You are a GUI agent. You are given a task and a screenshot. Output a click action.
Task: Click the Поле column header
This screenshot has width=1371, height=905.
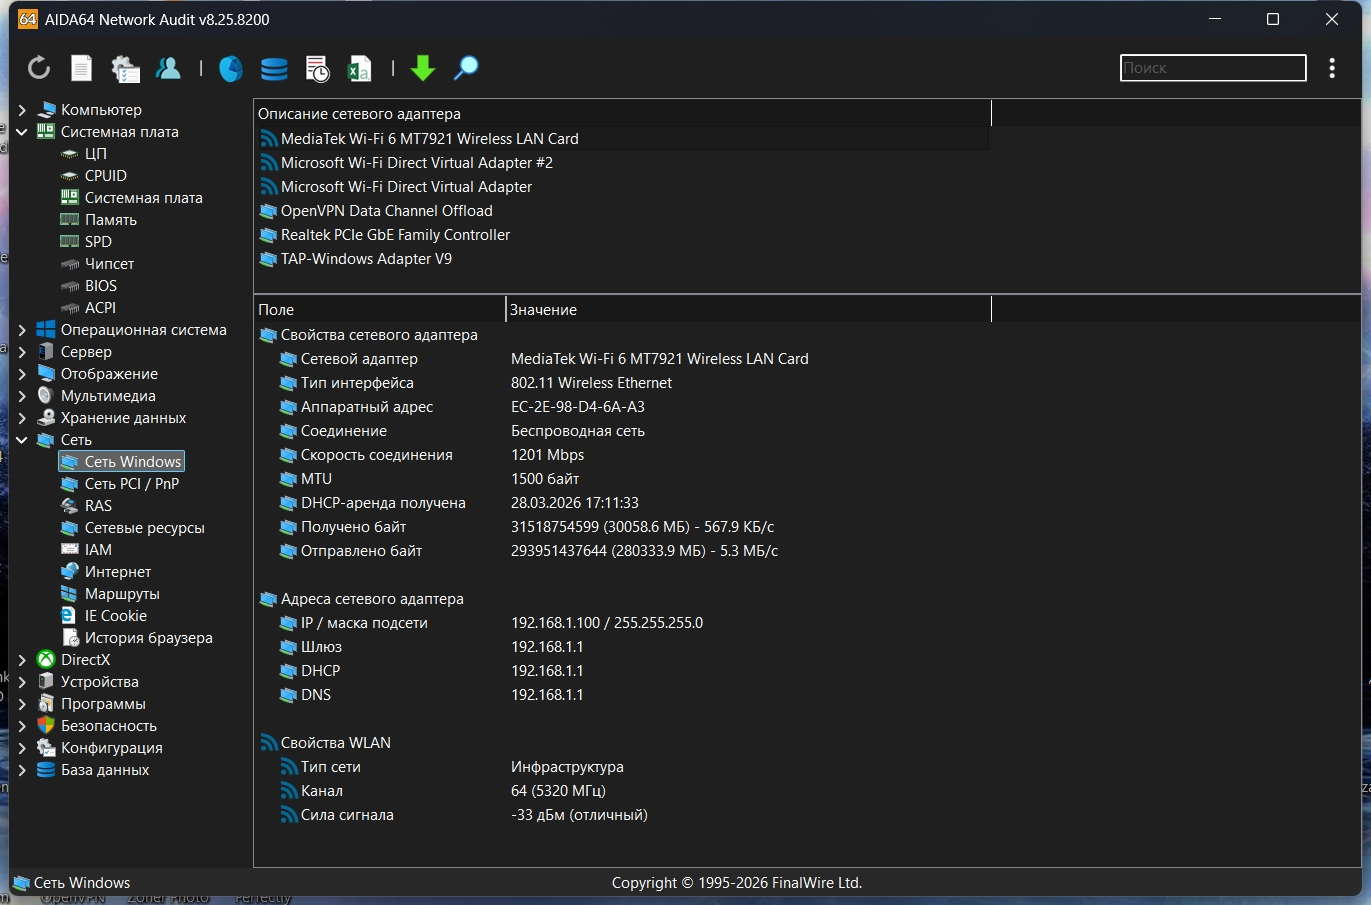pos(380,310)
